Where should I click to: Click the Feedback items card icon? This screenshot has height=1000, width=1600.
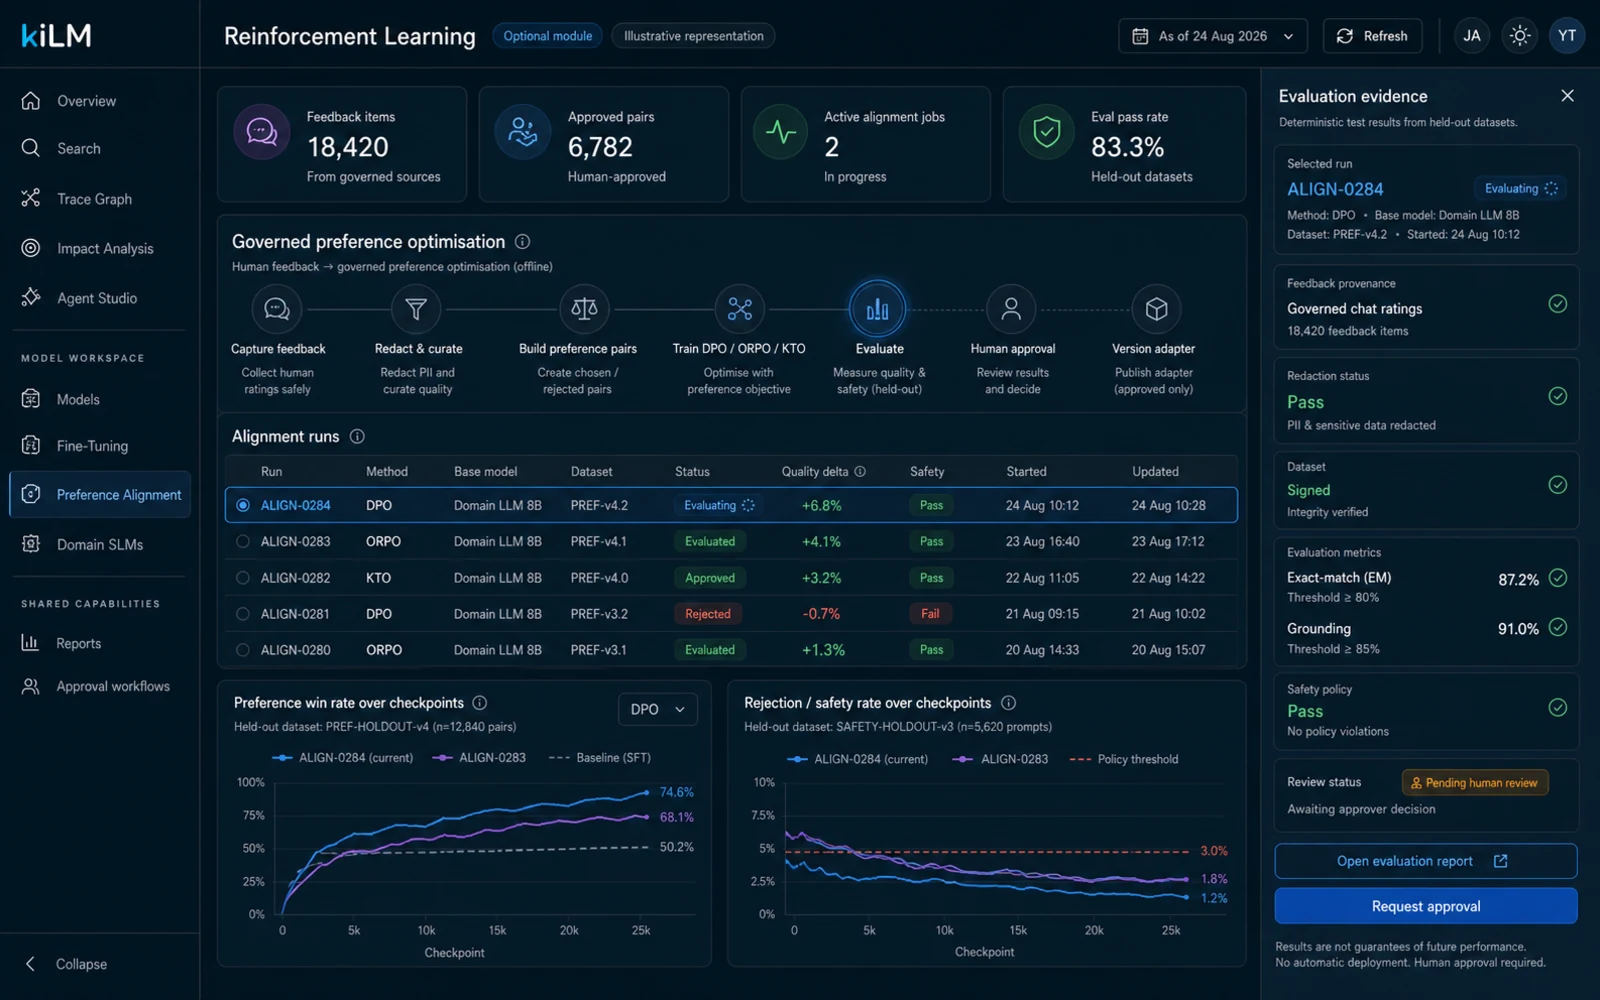[262, 132]
